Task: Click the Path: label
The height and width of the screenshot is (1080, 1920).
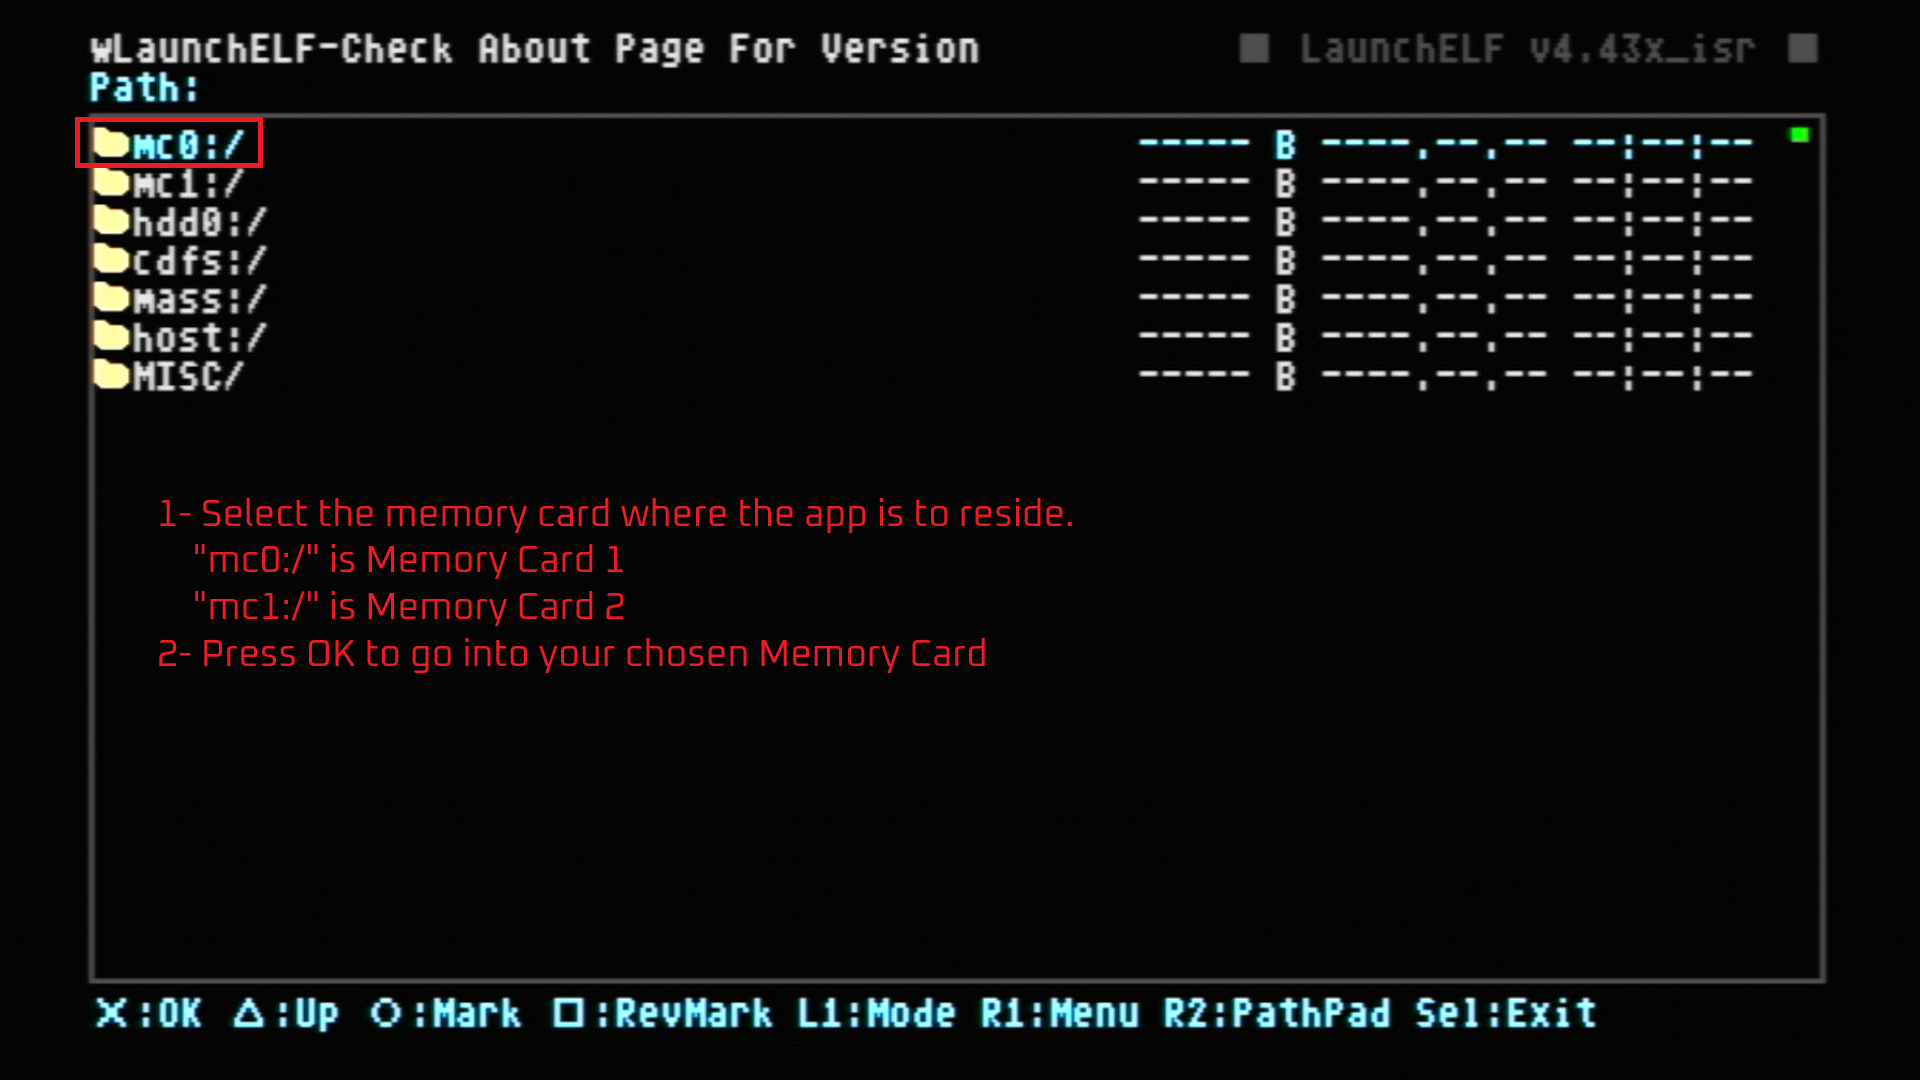Action: point(144,88)
